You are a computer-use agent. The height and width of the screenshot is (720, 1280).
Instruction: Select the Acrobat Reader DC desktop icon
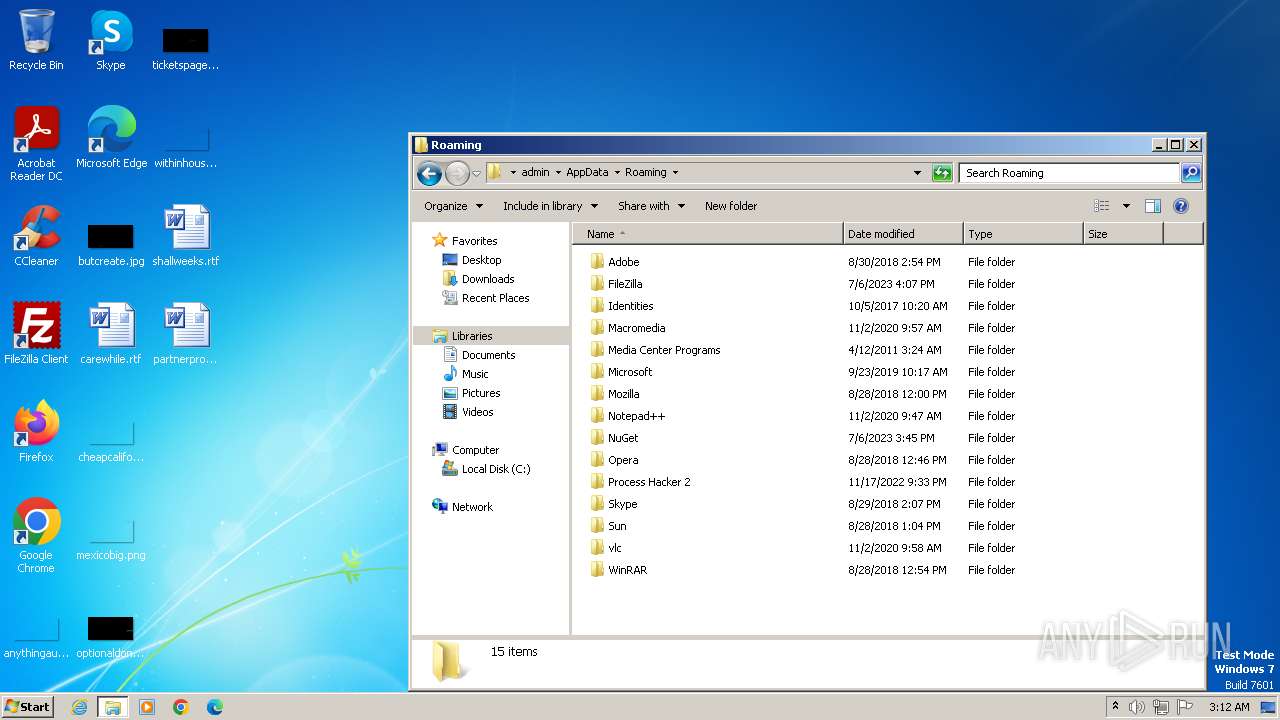(36, 144)
